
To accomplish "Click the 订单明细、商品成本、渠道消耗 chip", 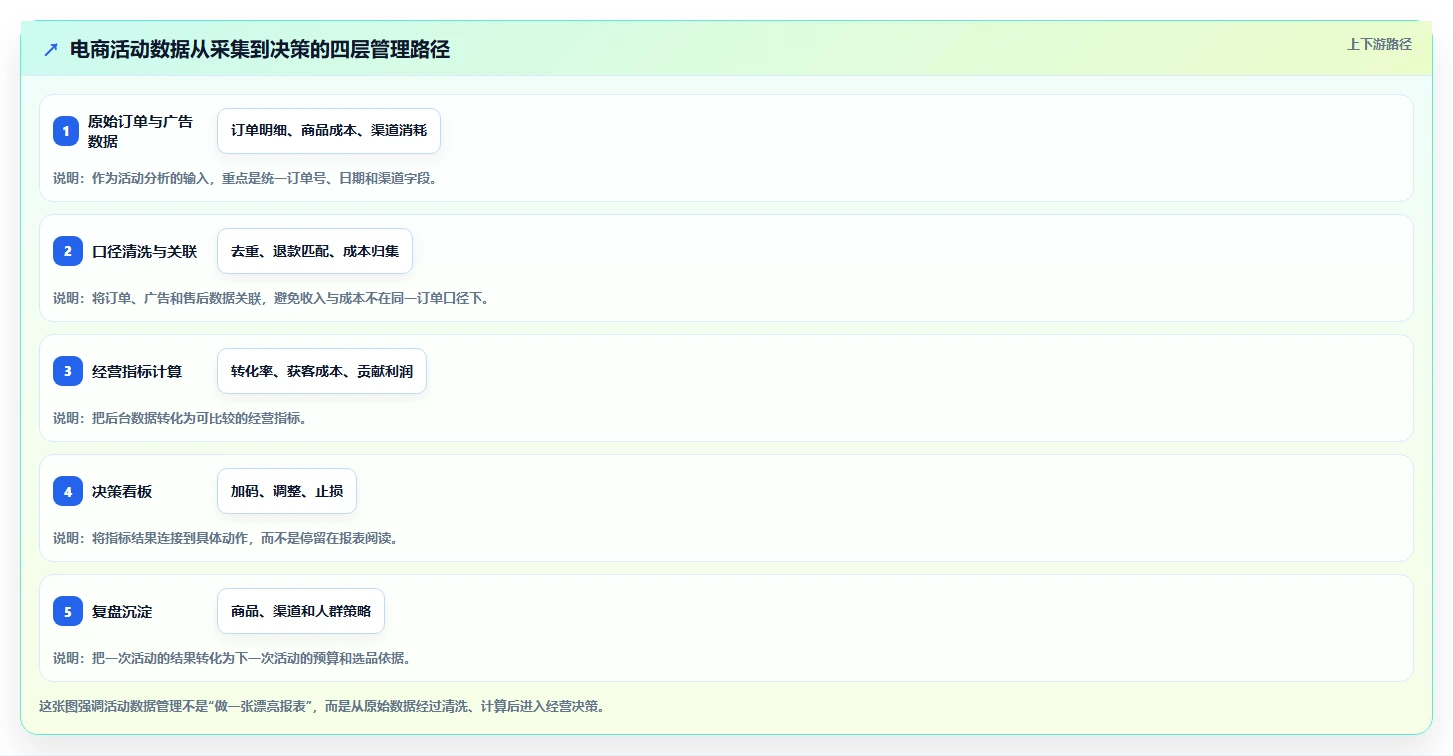I will coord(329,131).
